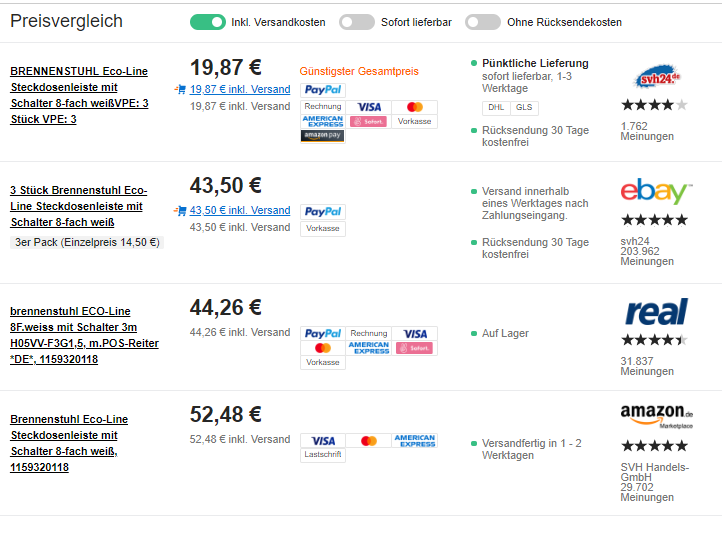Click the Sofort payment icon in the first offer

[368, 121]
